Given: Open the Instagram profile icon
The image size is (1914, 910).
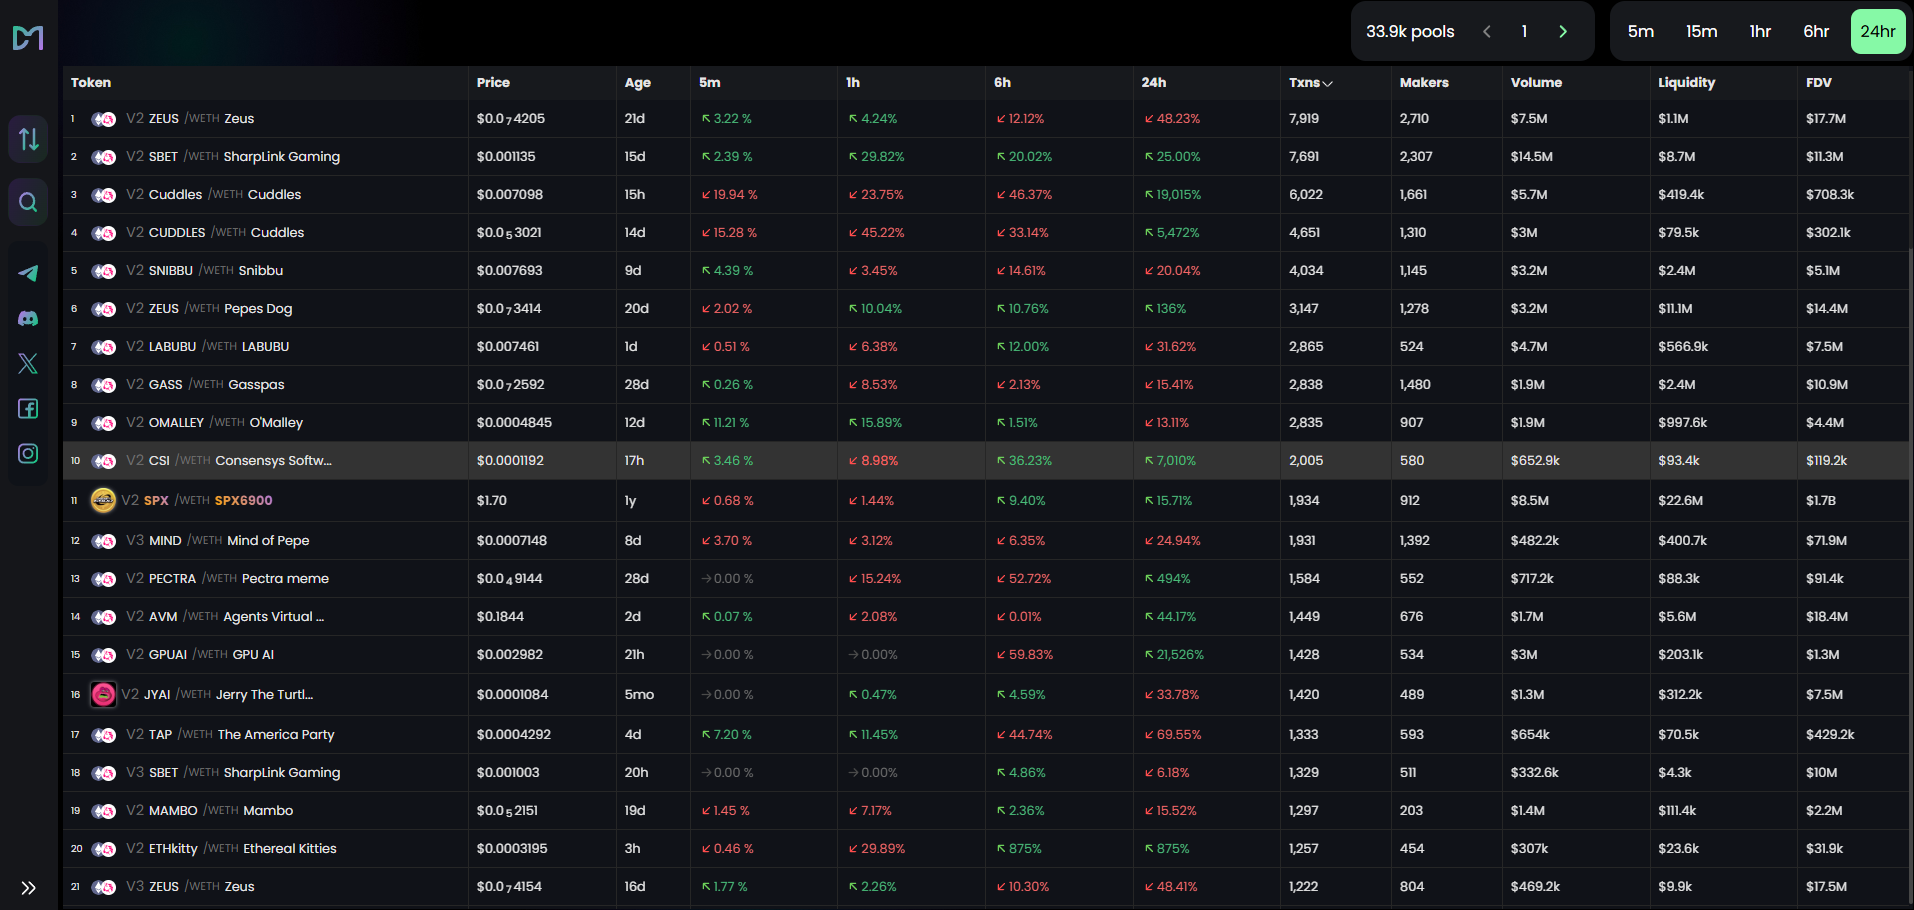Looking at the screenshot, I should click(x=27, y=453).
